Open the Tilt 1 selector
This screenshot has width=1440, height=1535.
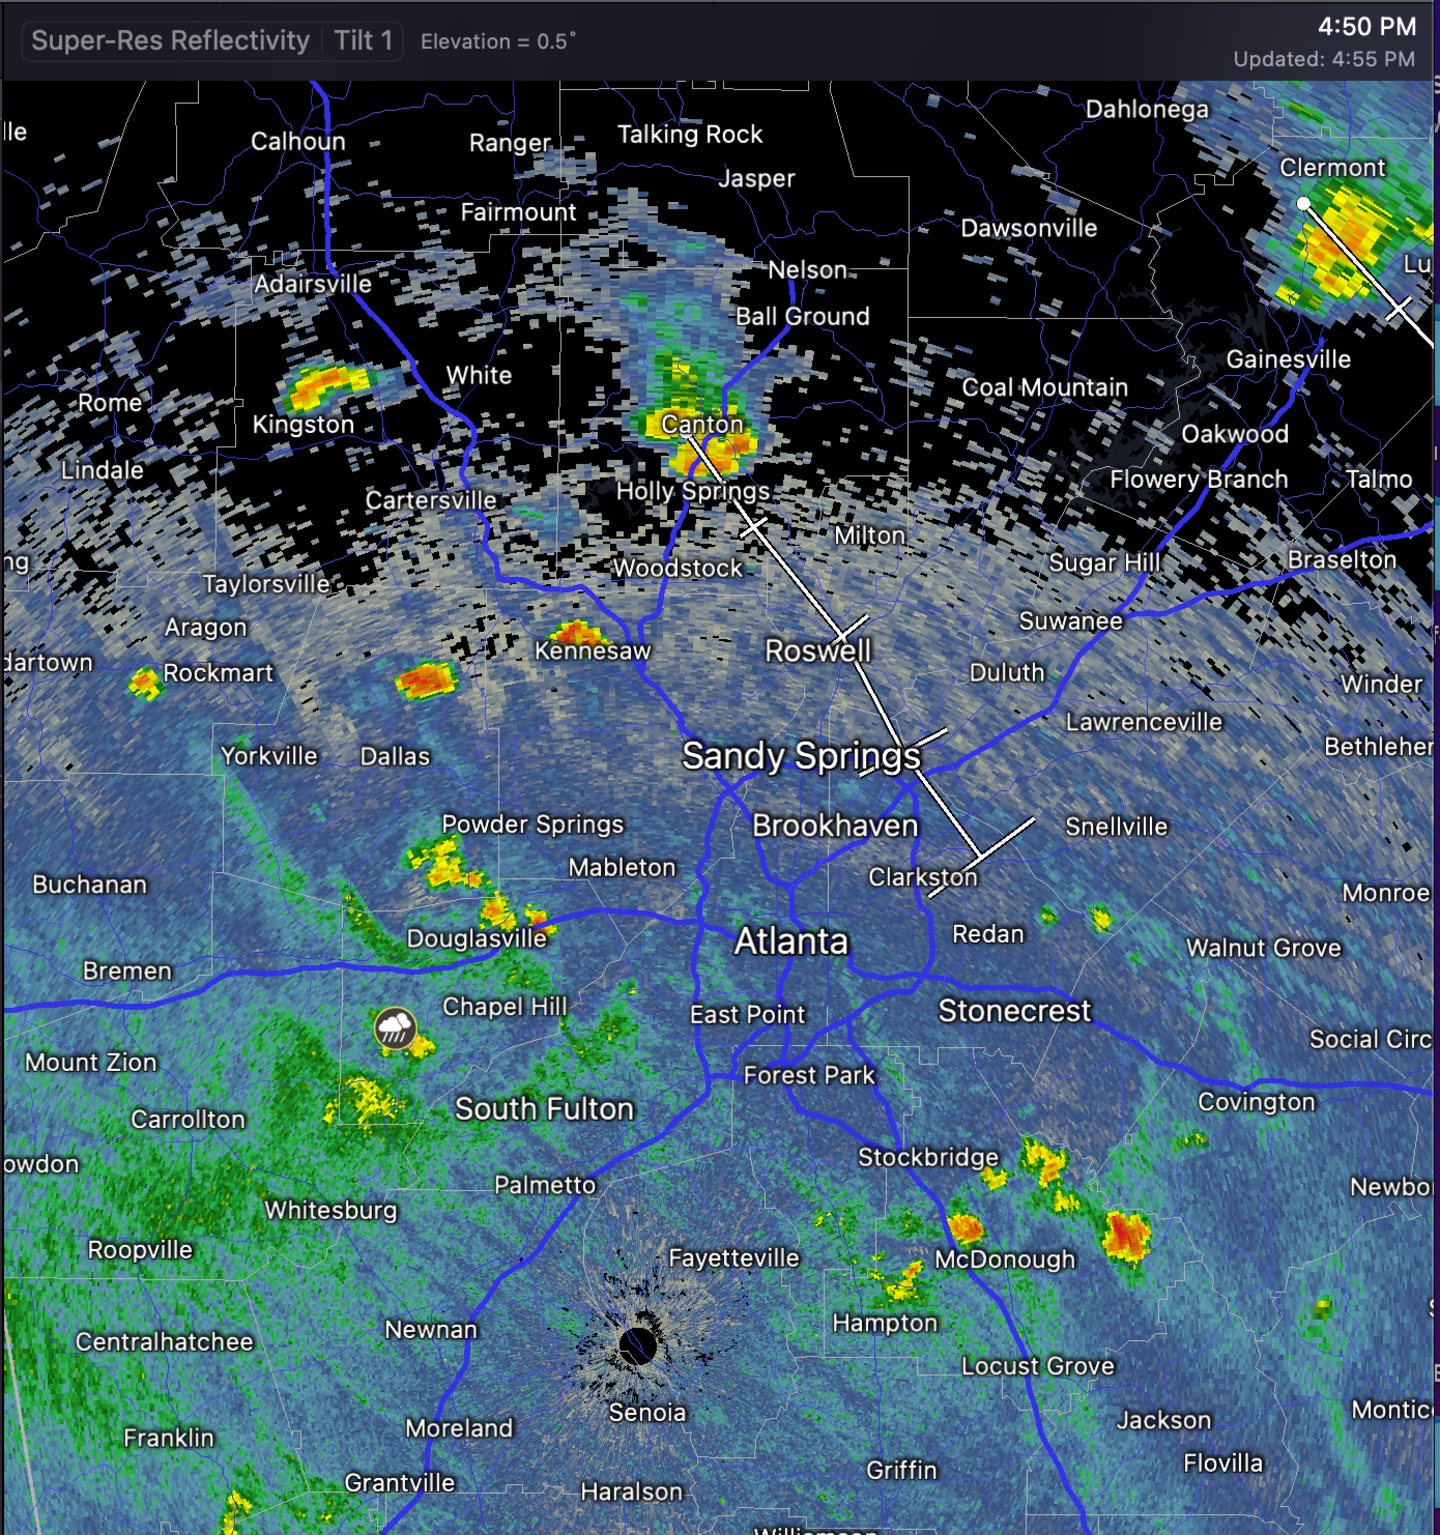[363, 41]
